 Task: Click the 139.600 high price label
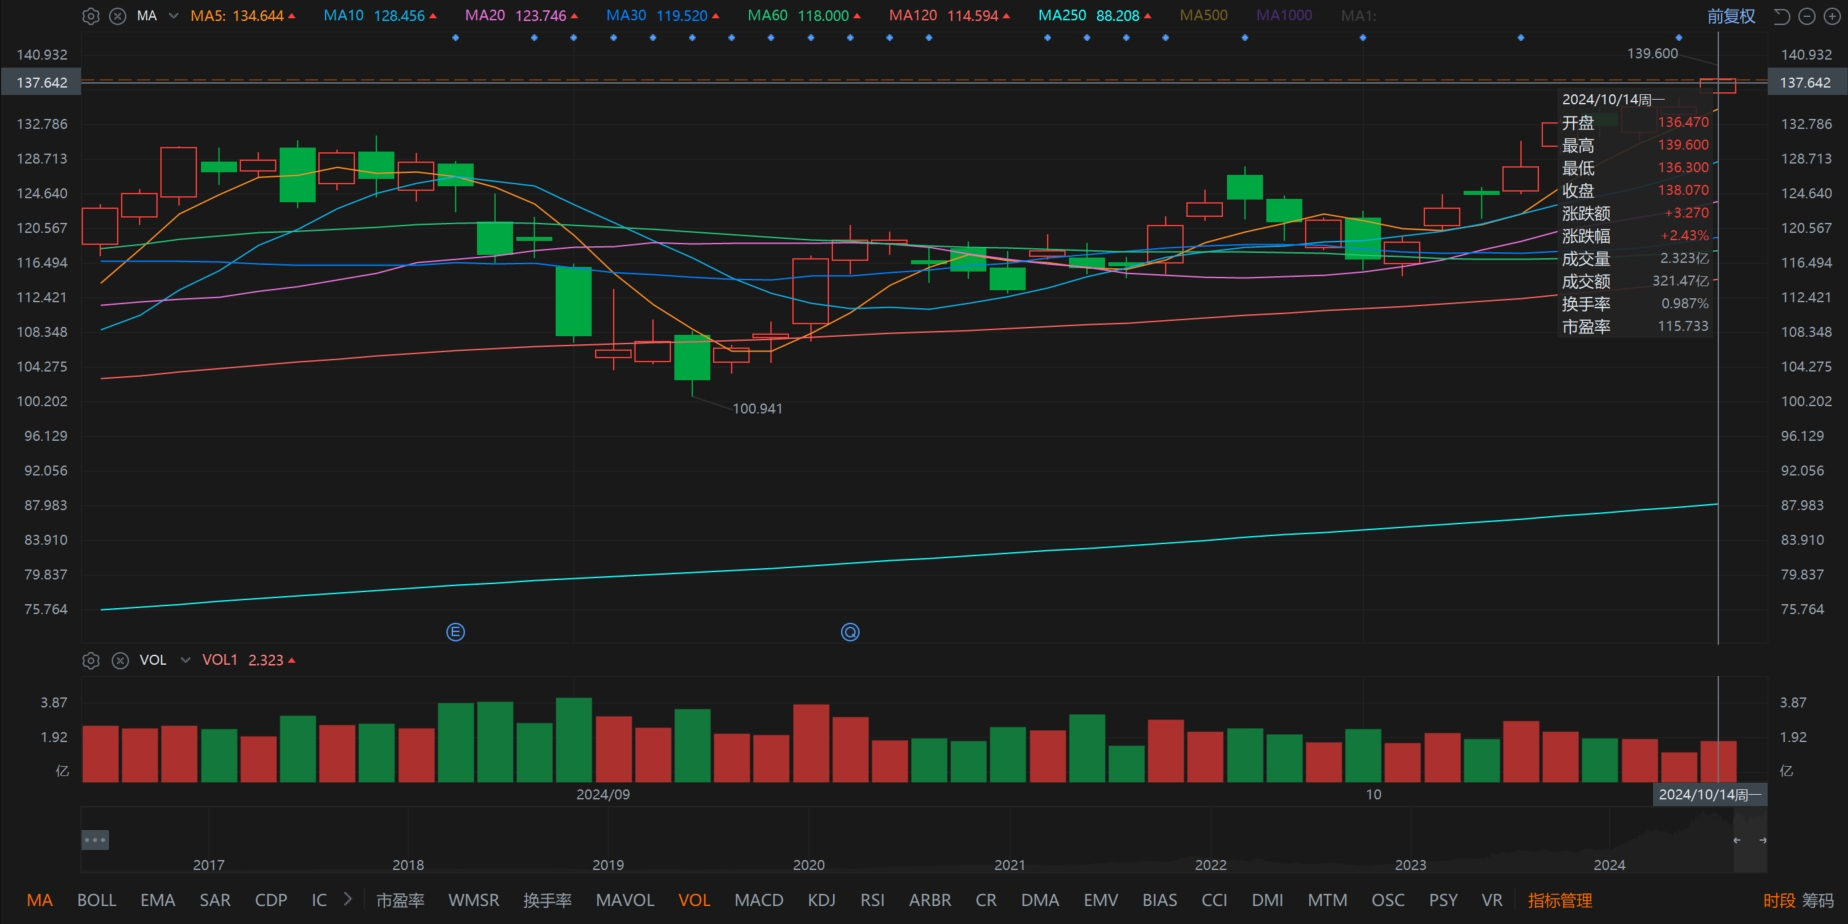pos(1653,54)
